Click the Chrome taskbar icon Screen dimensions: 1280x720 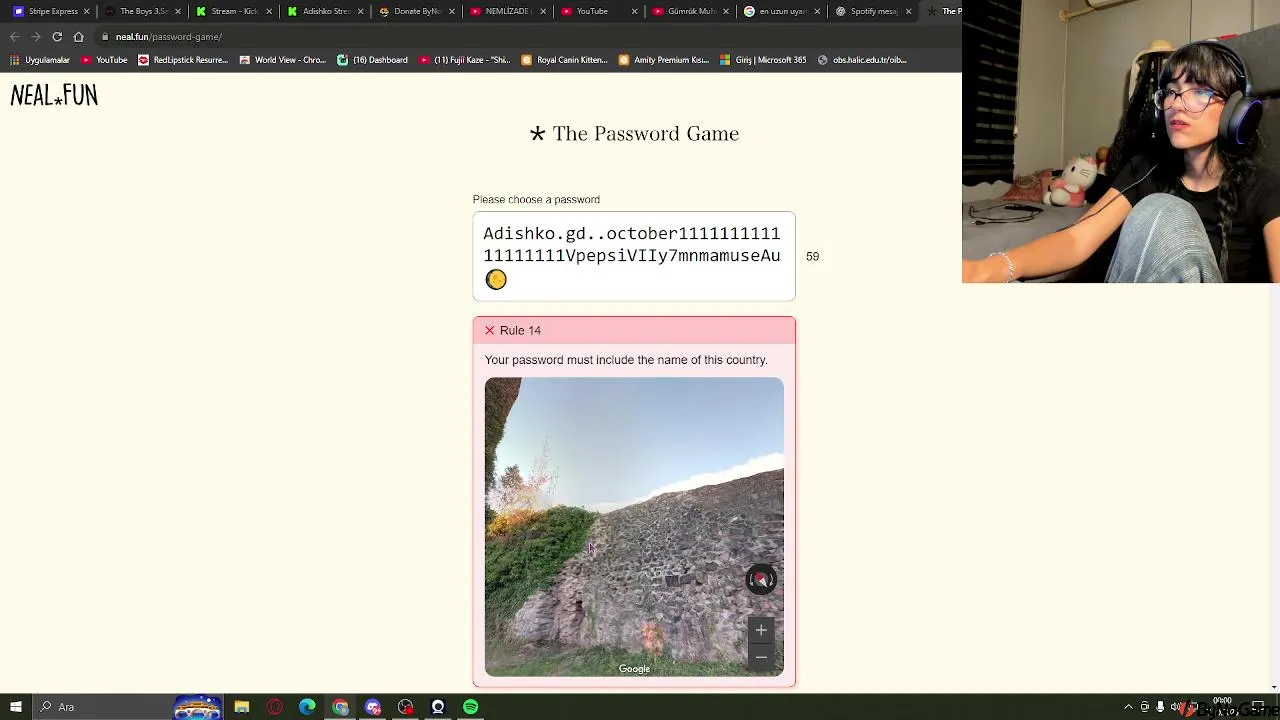pos(340,707)
